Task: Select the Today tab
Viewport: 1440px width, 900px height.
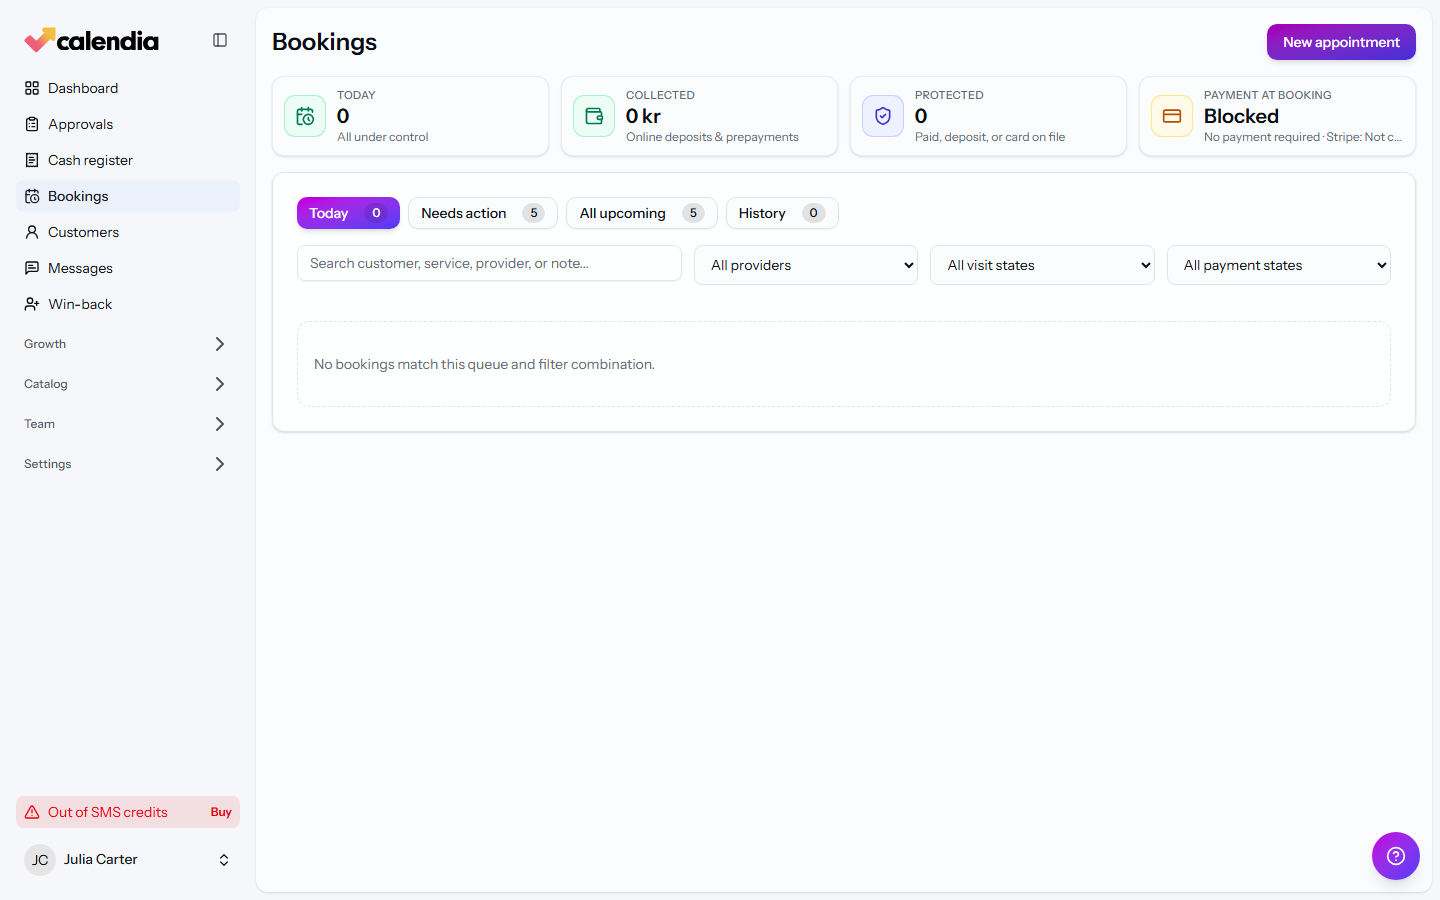Action: (x=348, y=213)
